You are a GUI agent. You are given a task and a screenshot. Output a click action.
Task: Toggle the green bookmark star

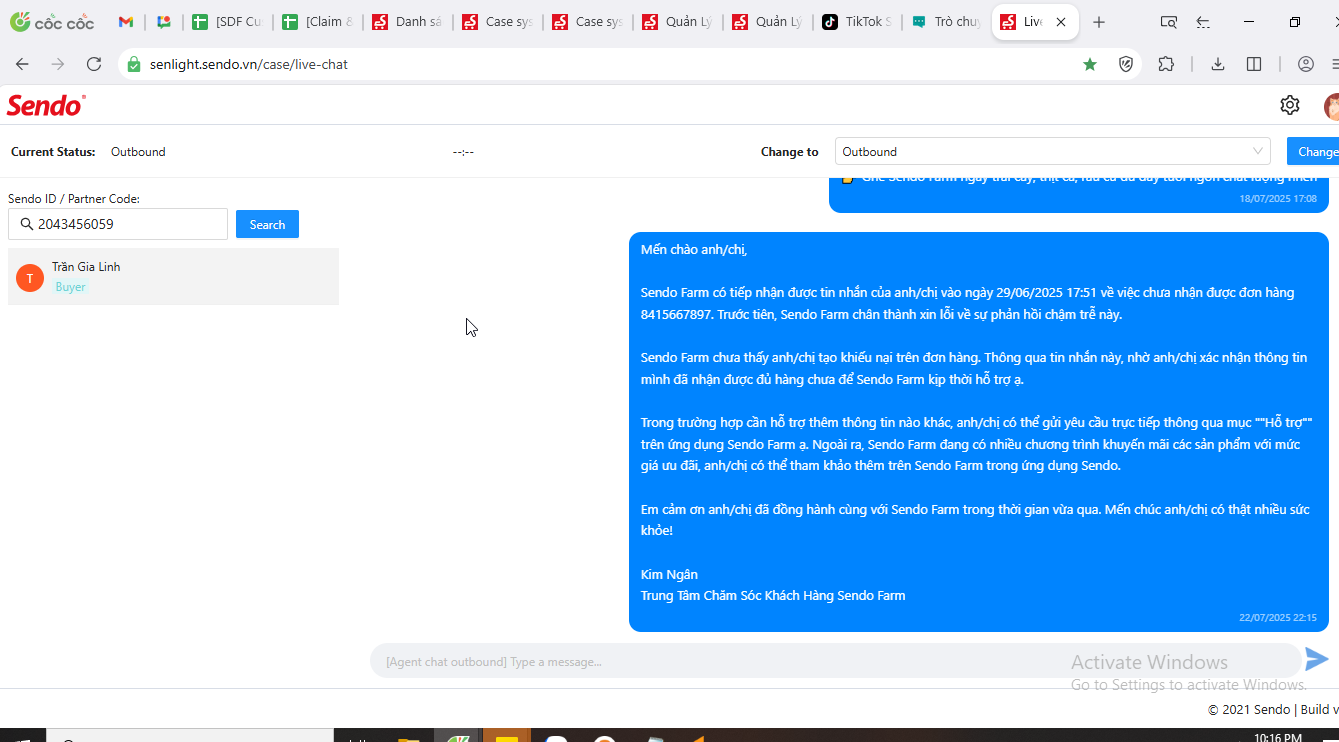[x=1090, y=64]
